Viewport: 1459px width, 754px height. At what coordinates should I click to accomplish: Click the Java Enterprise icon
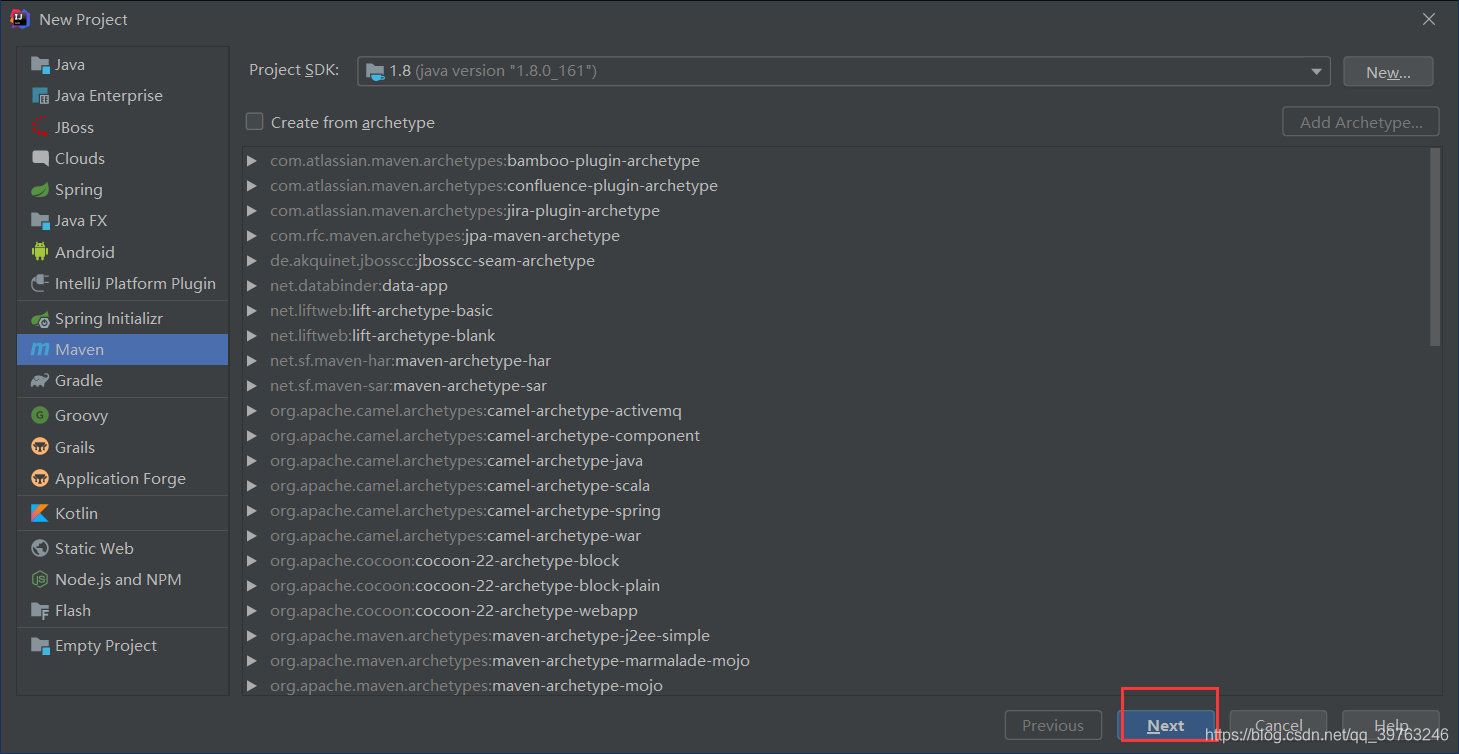[x=40, y=96]
